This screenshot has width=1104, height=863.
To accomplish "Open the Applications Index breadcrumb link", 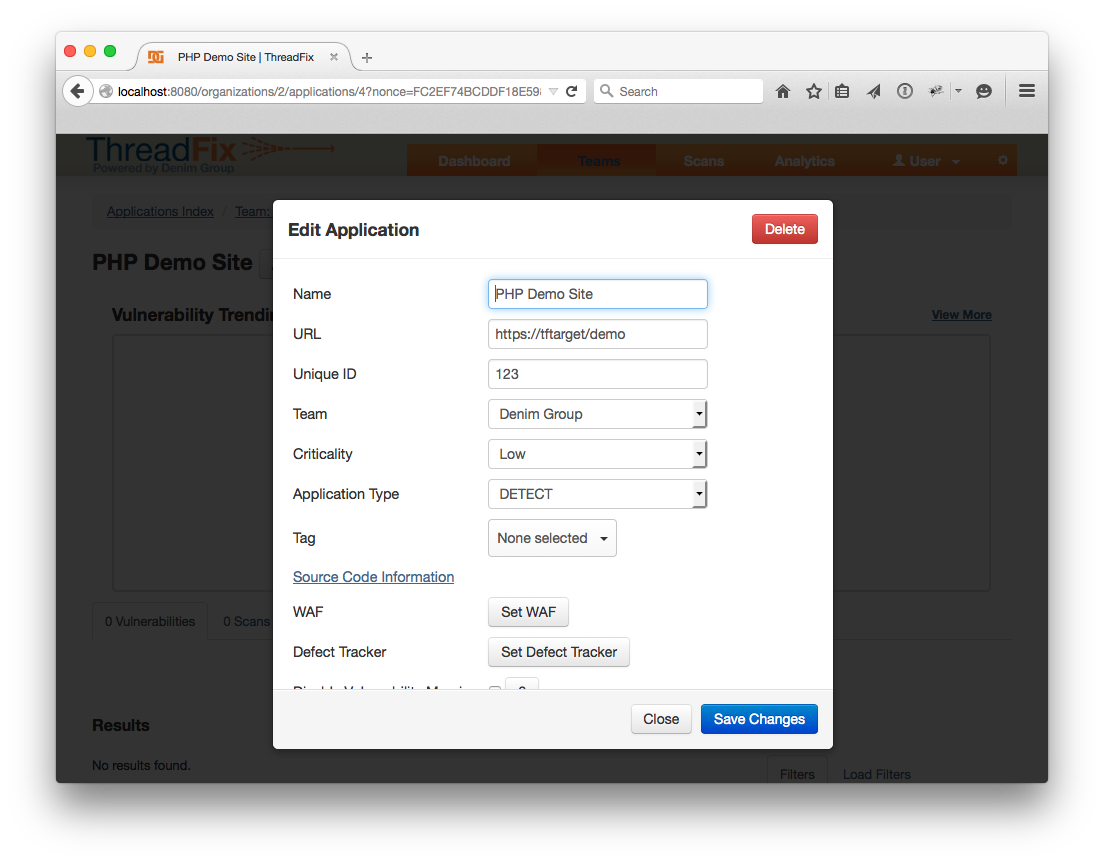I will coord(160,211).
